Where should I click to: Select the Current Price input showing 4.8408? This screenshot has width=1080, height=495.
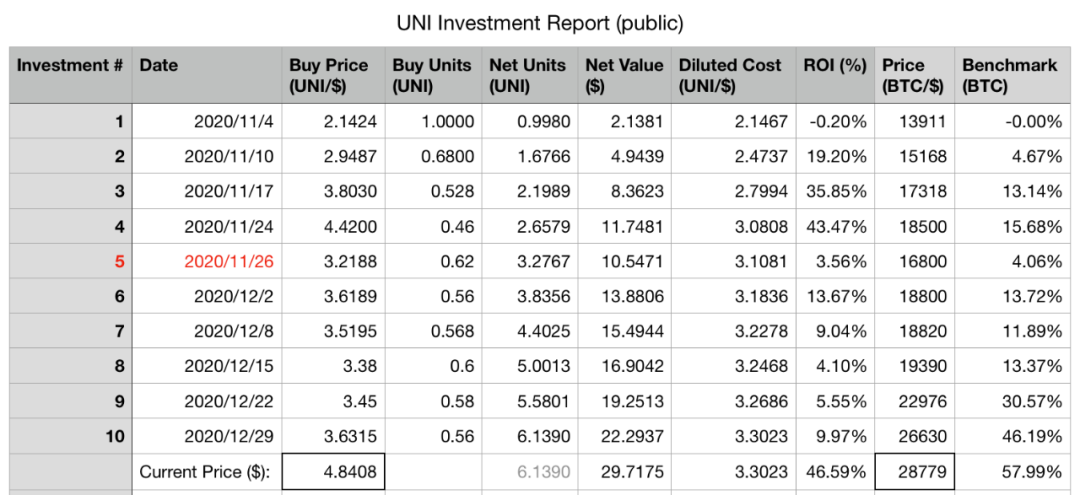point(332,471)
